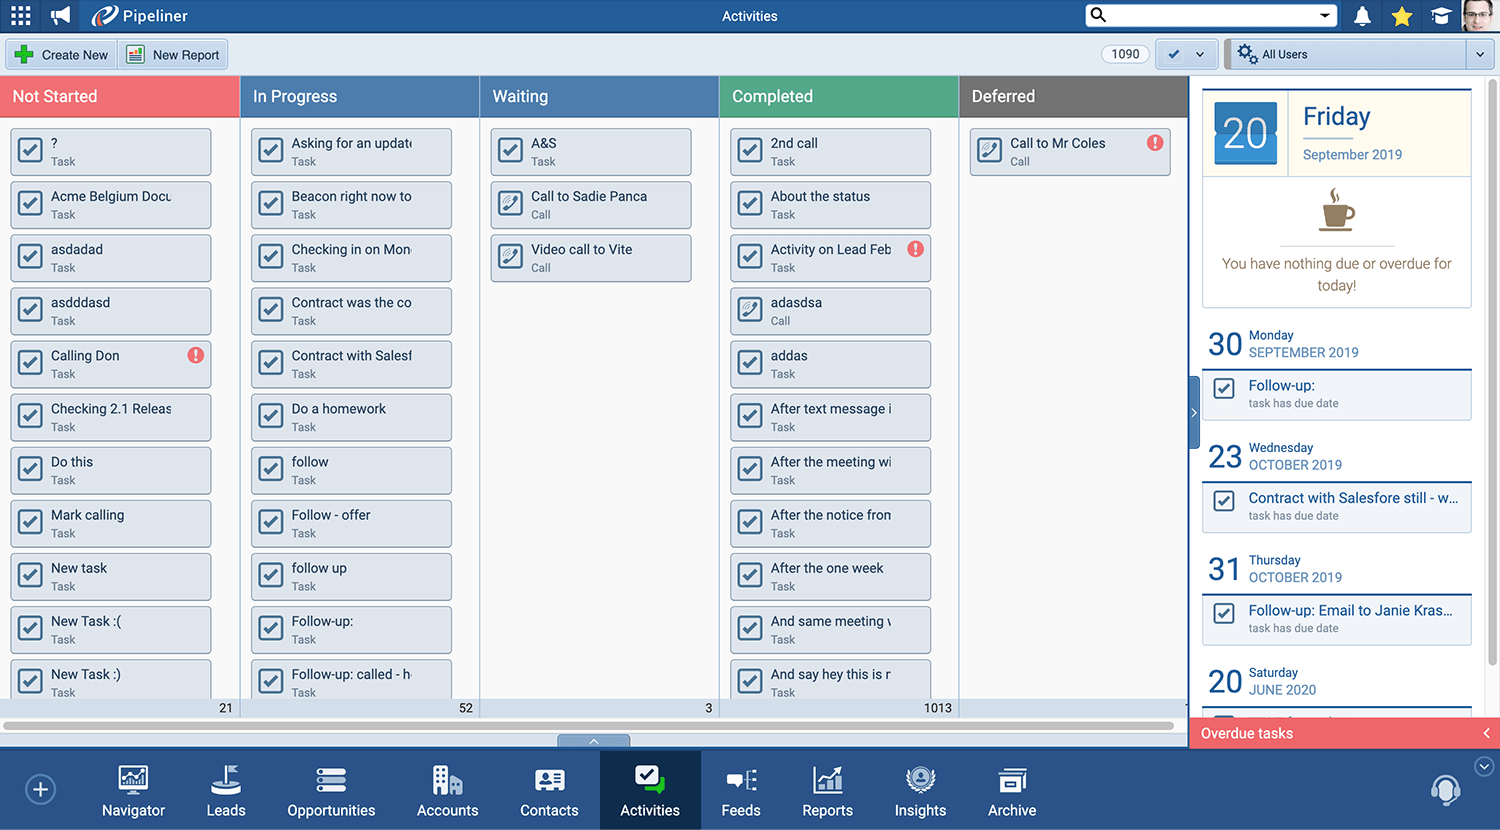Toggle the checkbox for Do a homework
1500x830 pixels.
point(271,416)
